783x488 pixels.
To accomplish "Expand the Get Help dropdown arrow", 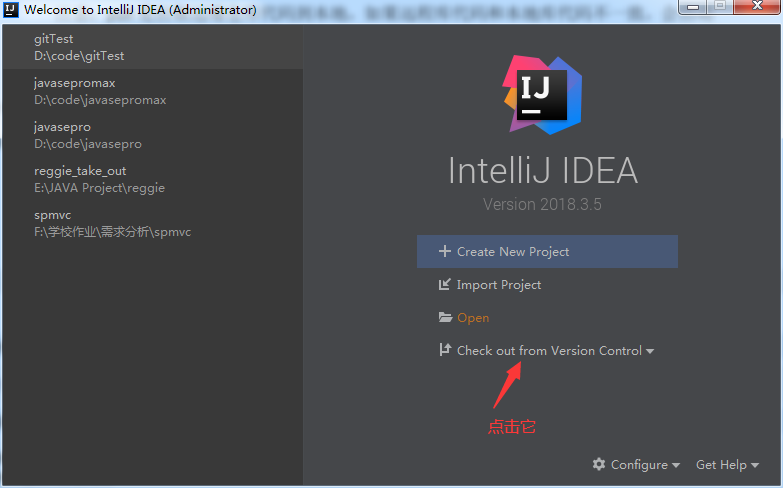I will [x=755, y=466].
